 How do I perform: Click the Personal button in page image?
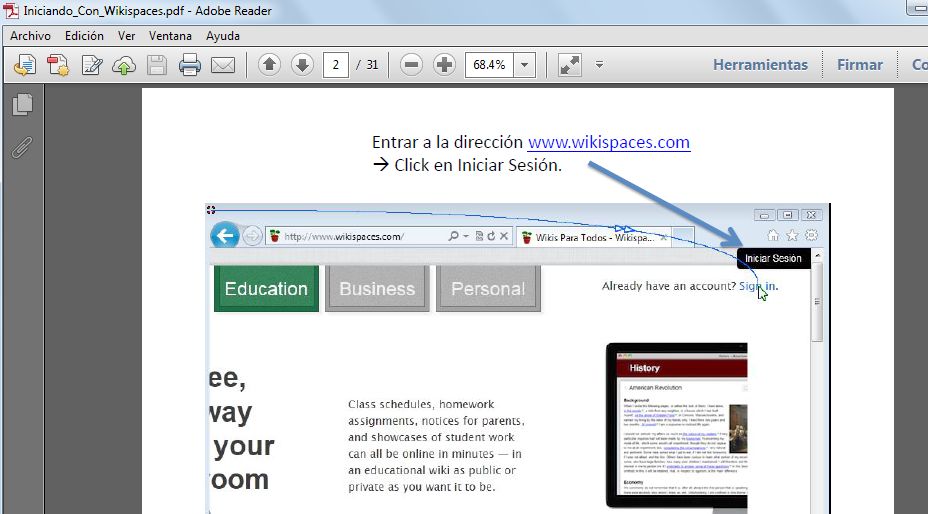[x=488, y=288]
